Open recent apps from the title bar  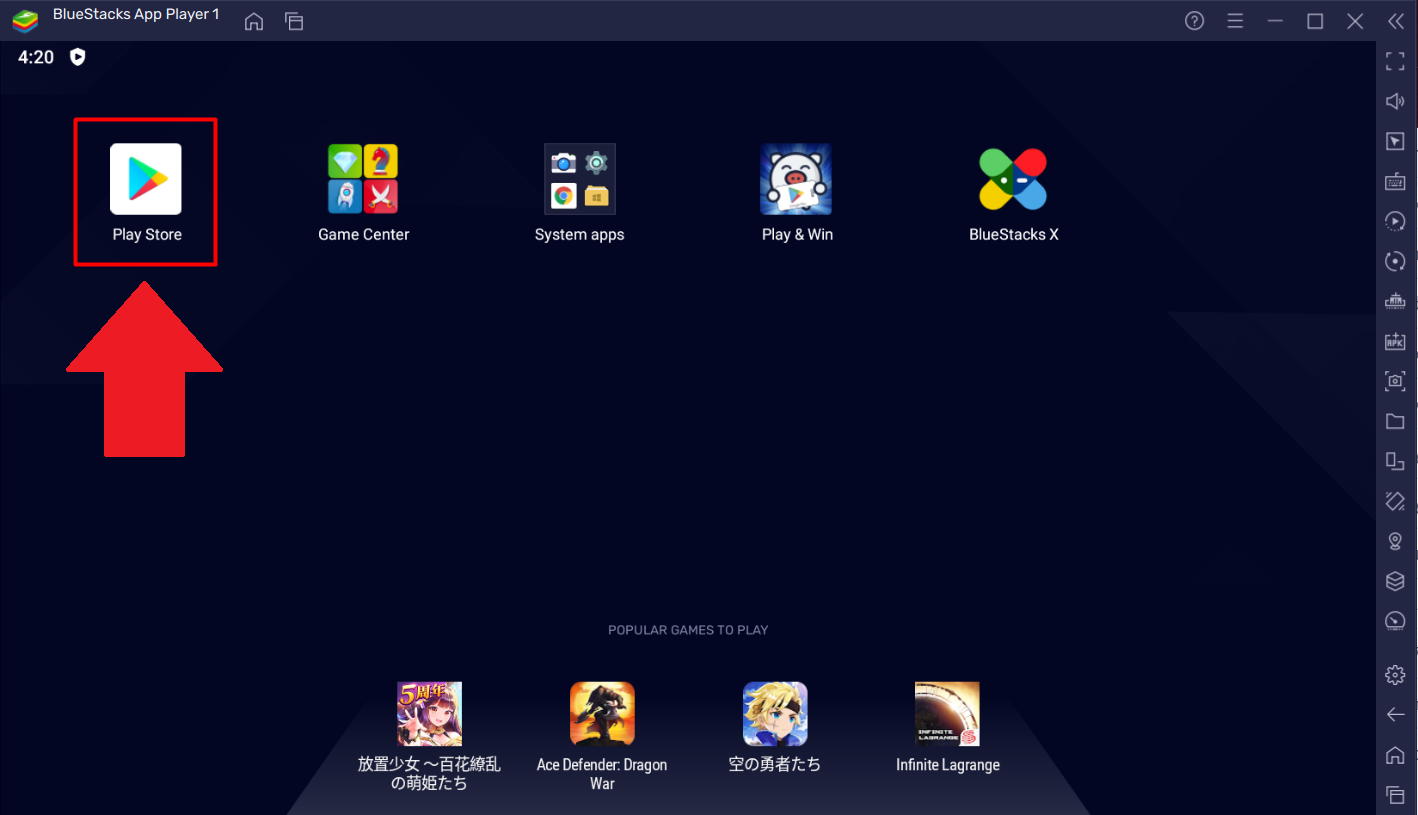coord(294,21)
